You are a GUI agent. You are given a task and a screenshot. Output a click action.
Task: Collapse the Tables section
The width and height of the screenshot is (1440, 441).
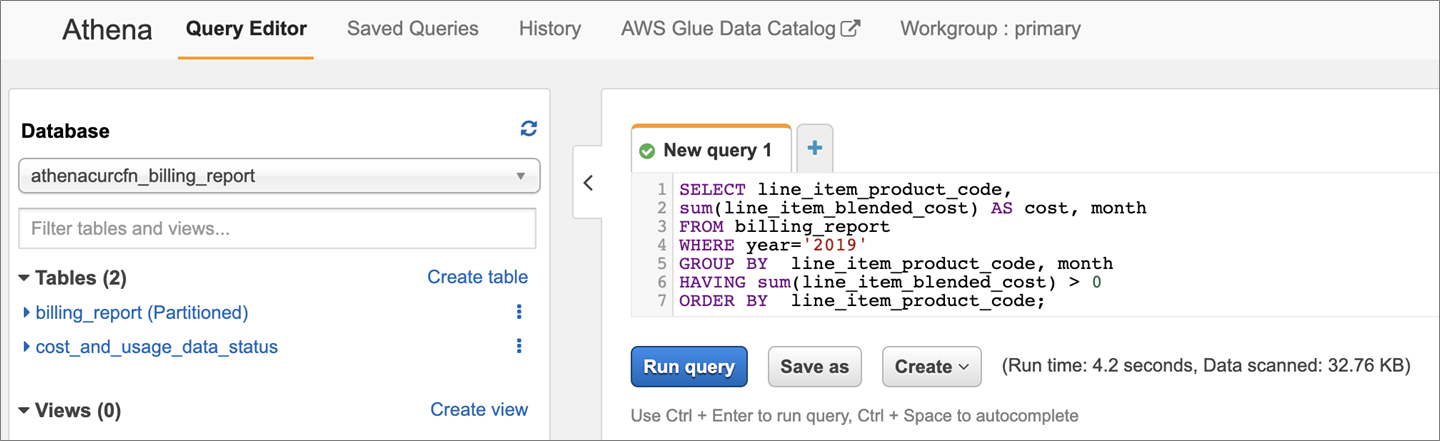[x=25, y=278]
